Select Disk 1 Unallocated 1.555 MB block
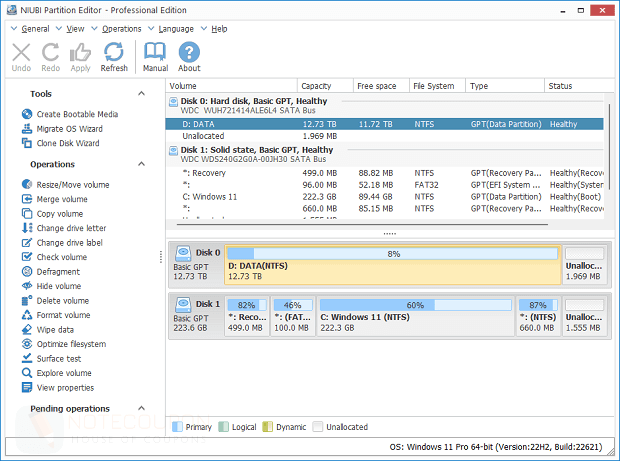This screenshot has height=461, width=620. click(584, 316)
